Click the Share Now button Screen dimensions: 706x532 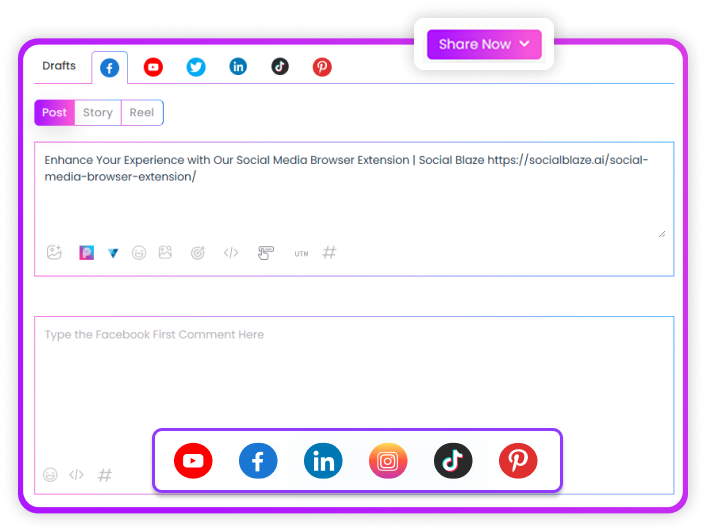[484, 44]
